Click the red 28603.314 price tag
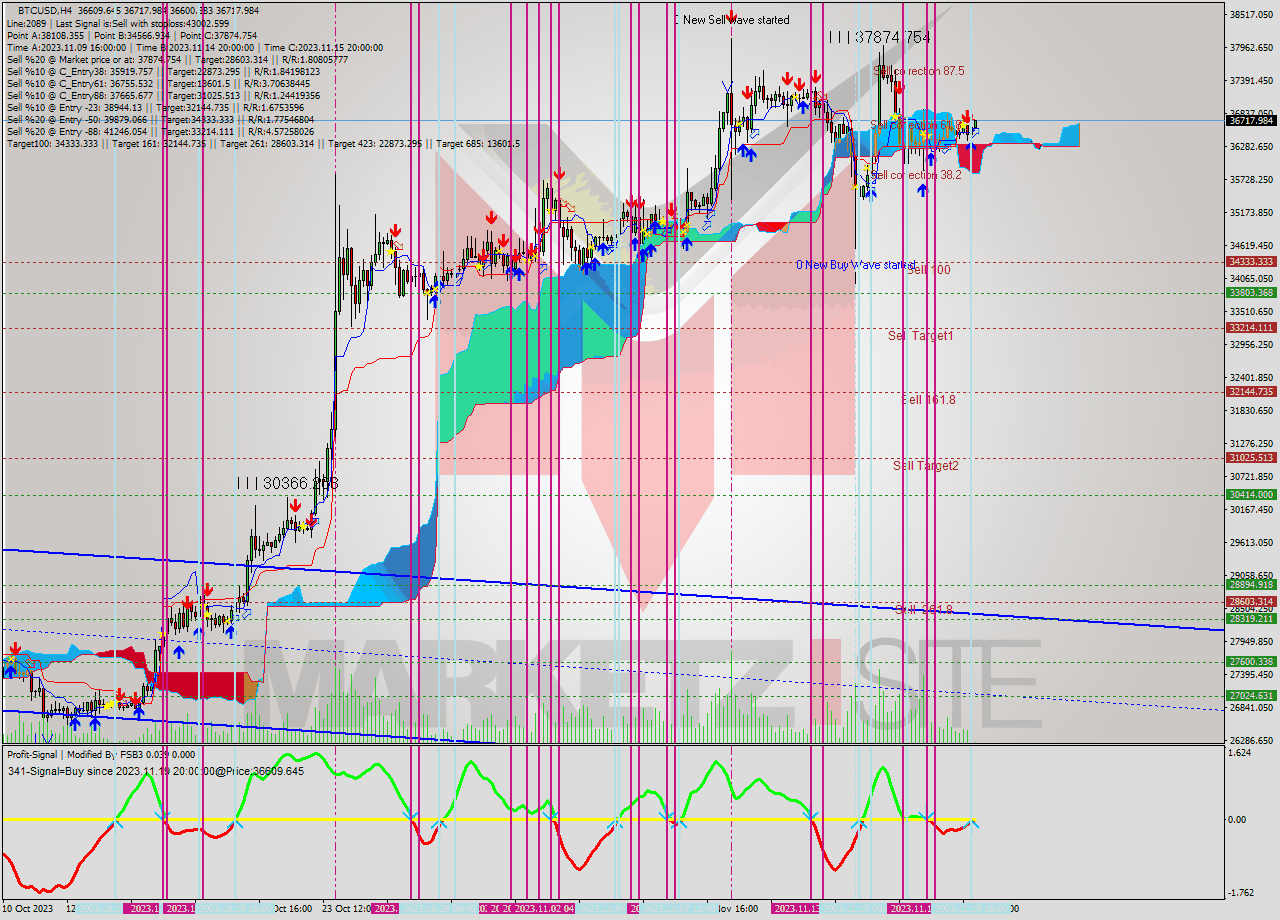The height and width of the screenshot is (920, 1280). (1251, 602)
